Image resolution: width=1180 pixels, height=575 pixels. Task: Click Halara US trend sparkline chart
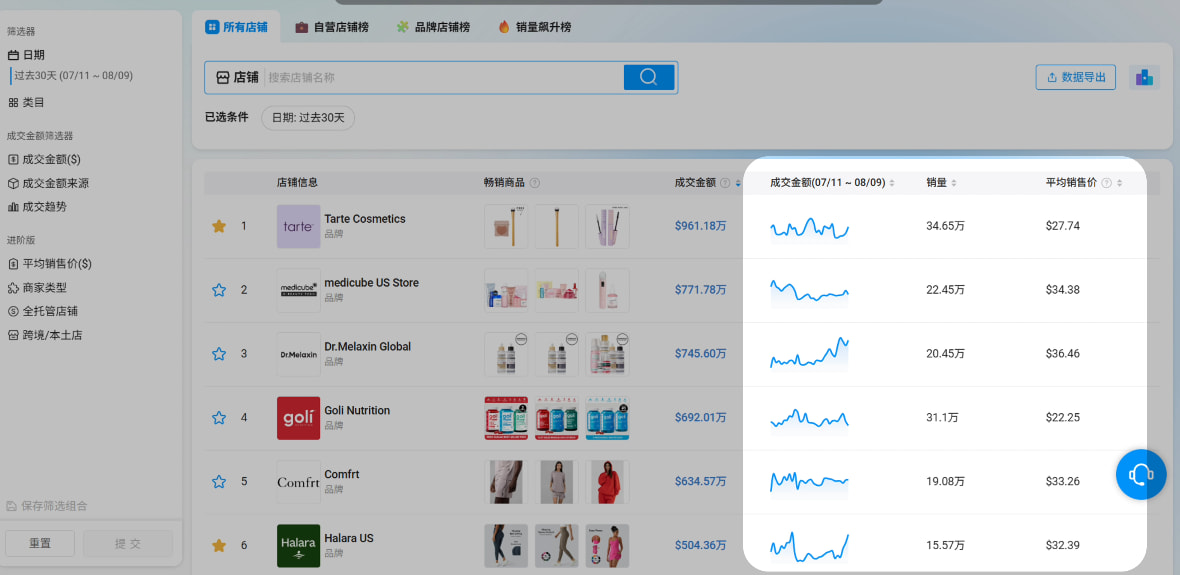click(x=810, y=547)
